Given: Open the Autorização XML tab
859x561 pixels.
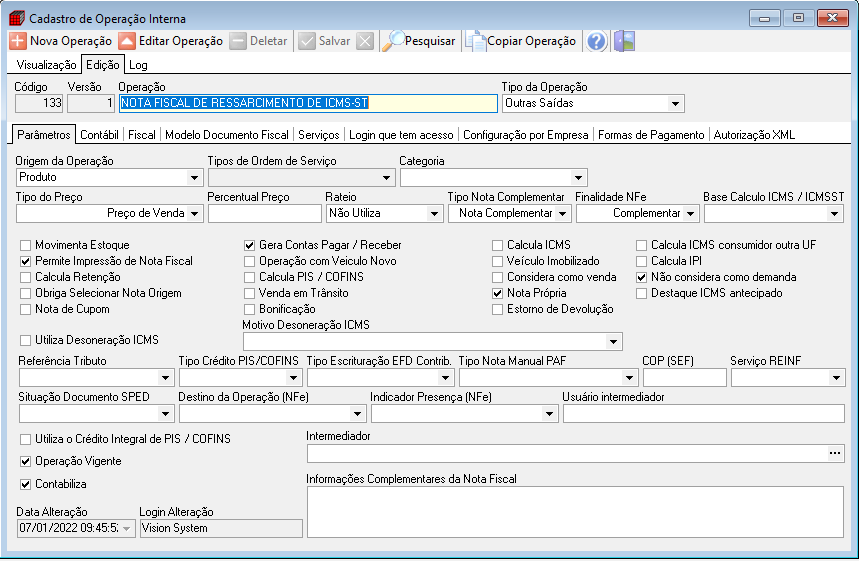Looking at the screenshot, I should coord(754,135).
